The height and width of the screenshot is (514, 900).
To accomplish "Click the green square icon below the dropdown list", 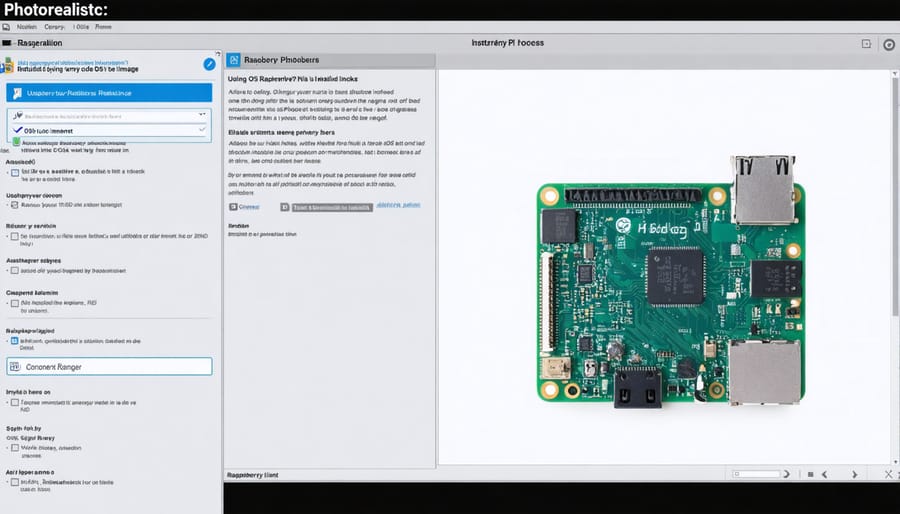I will pyautogui.click(x=17, y=141).
